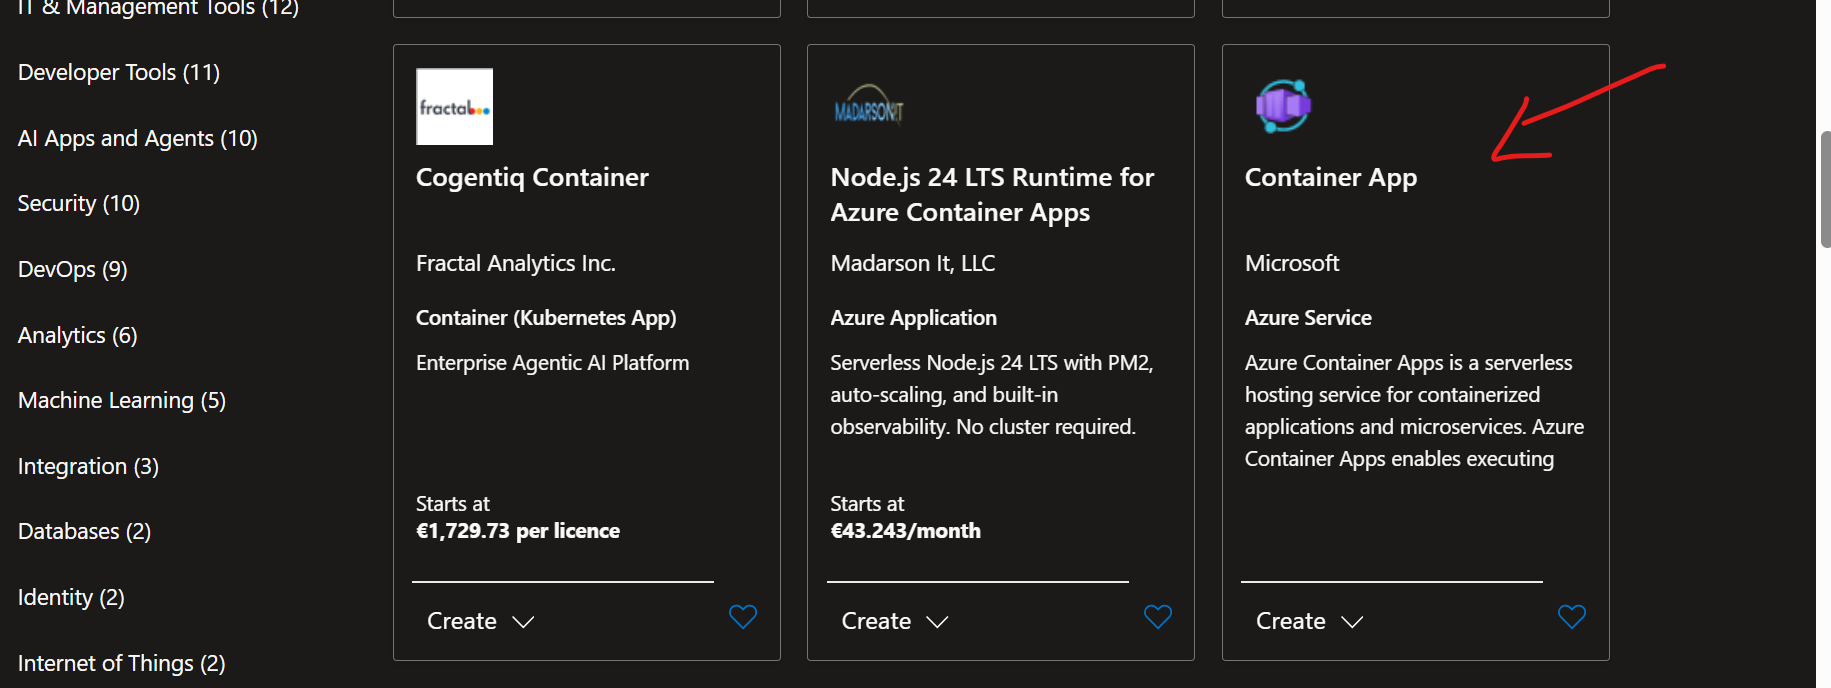Screen dimensions: 1831x688
Task: Click the Madarson It, LLC publisher text
Action: point(913,263)
